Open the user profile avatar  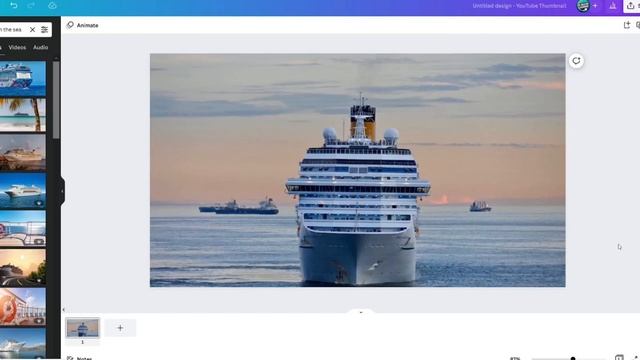point(583,6)
